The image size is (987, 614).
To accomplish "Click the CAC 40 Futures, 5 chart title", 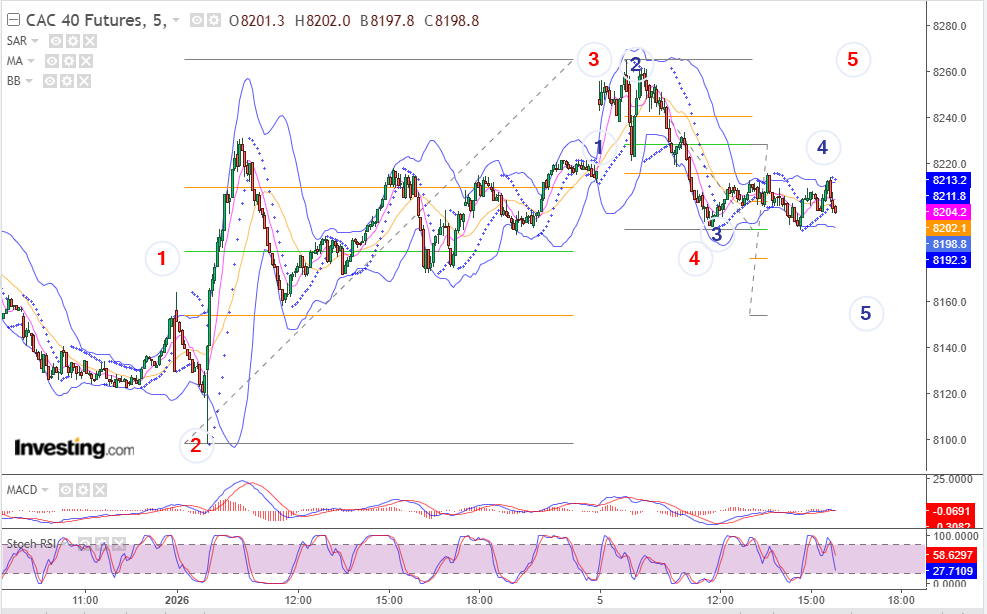I will (96, 21).
